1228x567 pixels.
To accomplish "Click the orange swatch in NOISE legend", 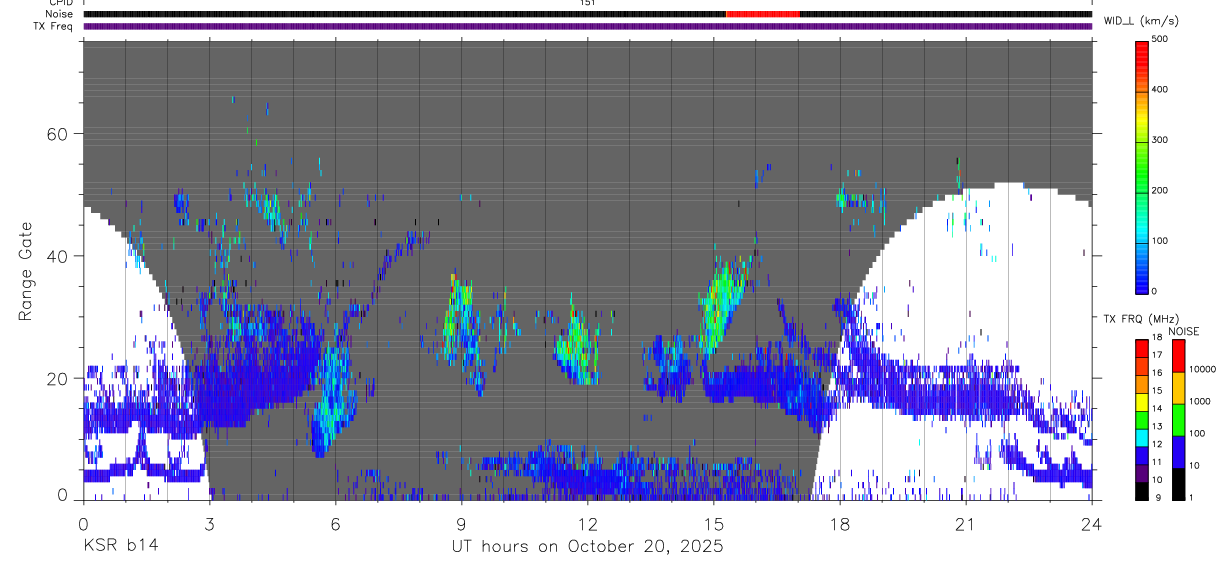I will [x=1178, y=388].
